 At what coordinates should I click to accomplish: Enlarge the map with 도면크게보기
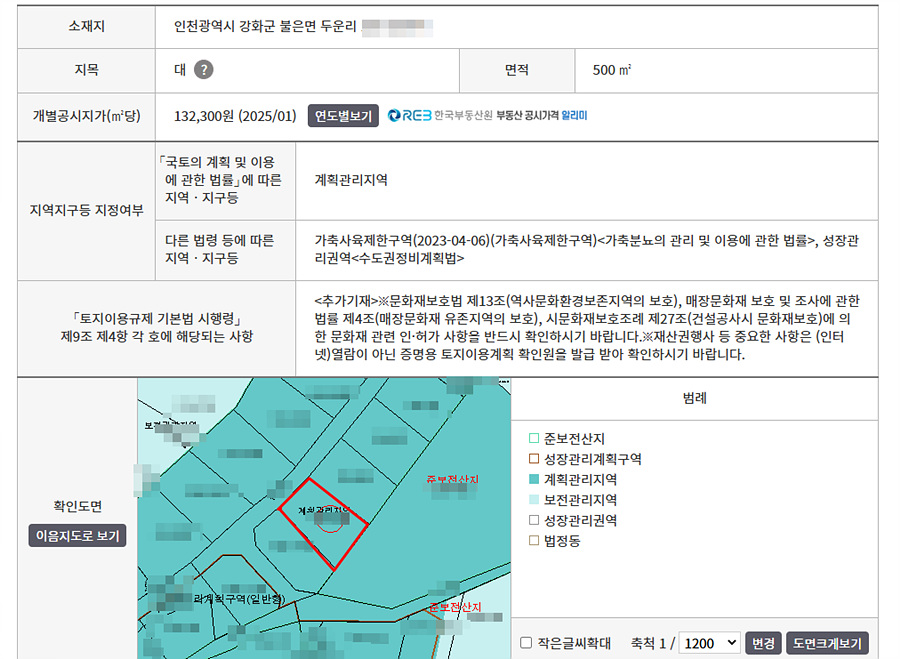coord(827,643)
